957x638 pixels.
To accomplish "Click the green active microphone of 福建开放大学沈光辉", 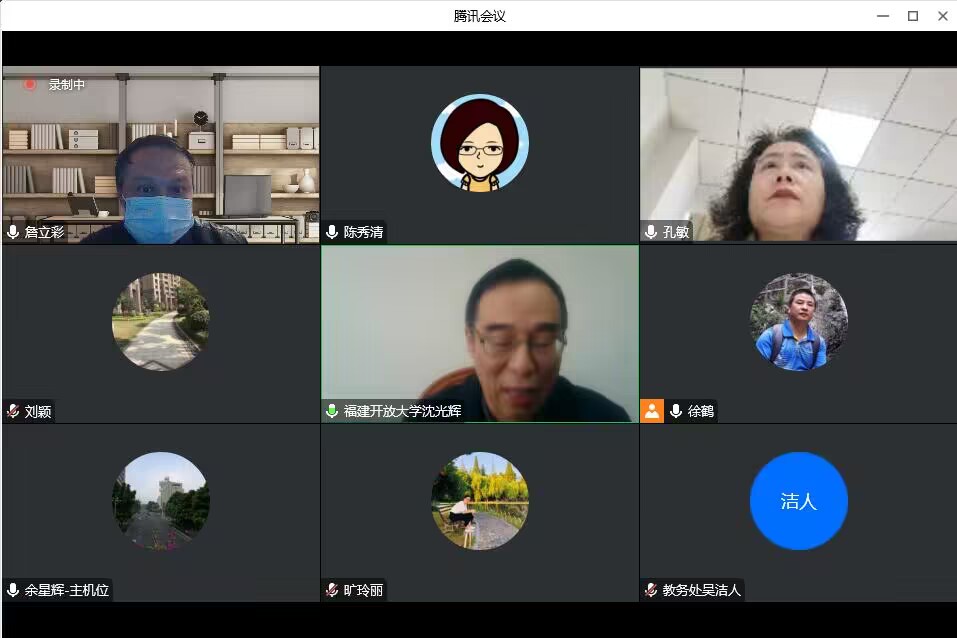I will coord(332,411).
